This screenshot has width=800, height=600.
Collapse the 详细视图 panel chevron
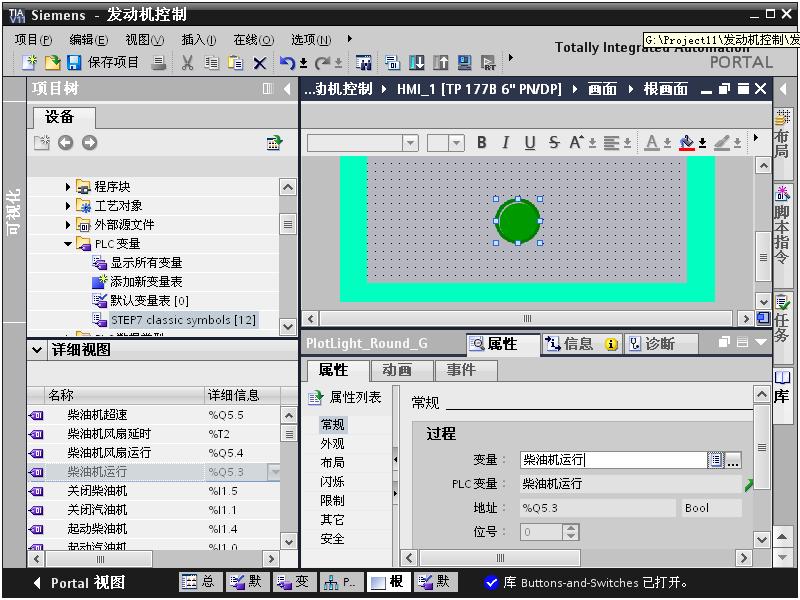37,350
